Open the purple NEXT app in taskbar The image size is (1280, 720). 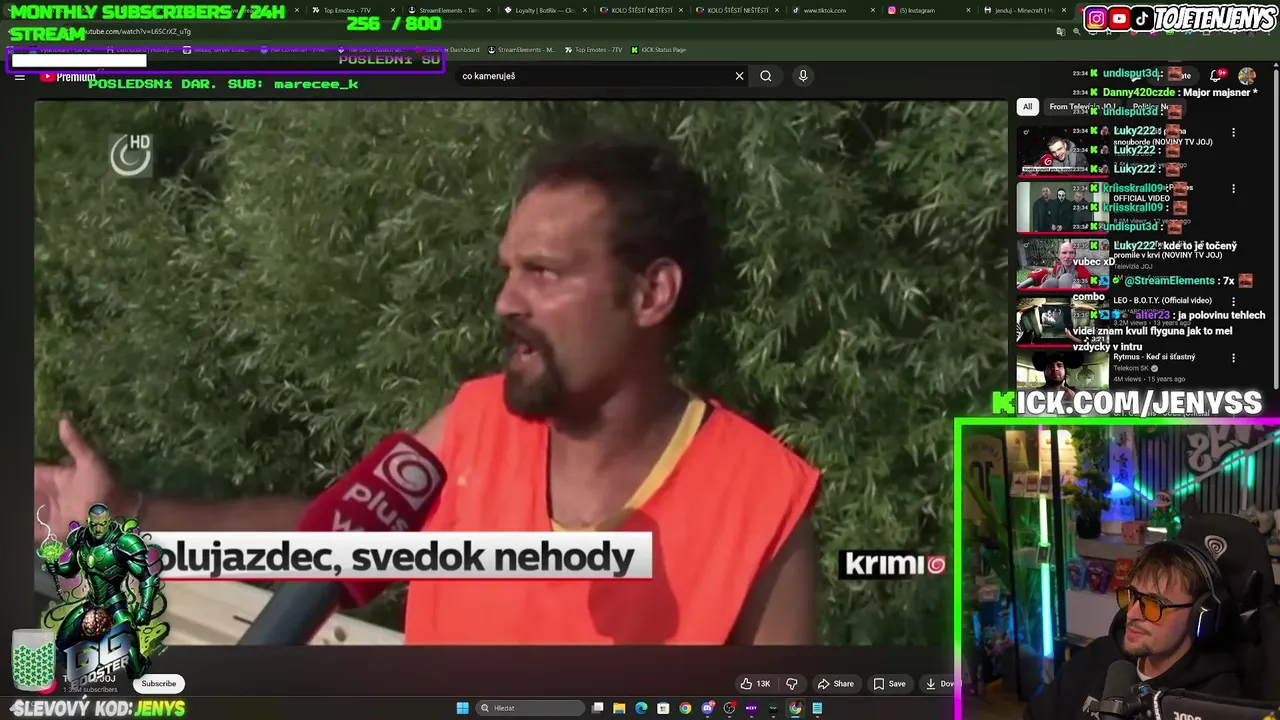pyautogui.click(x=751, y=708)
